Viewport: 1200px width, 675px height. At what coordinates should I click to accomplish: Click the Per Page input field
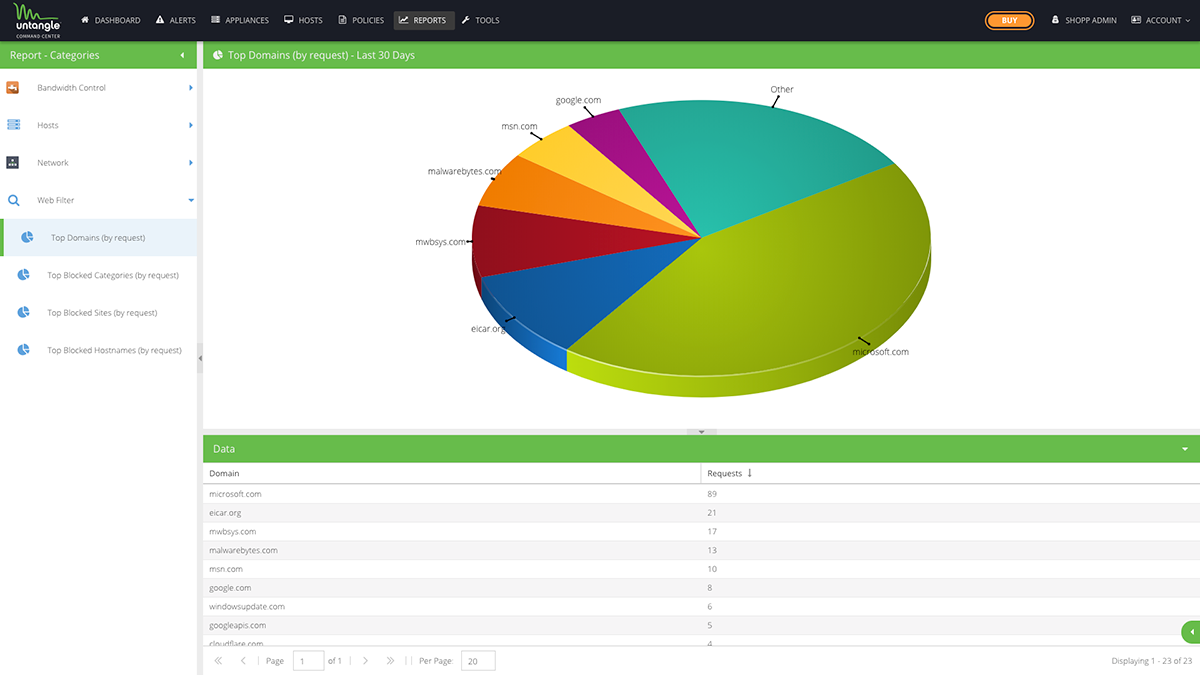click(478, 661)
